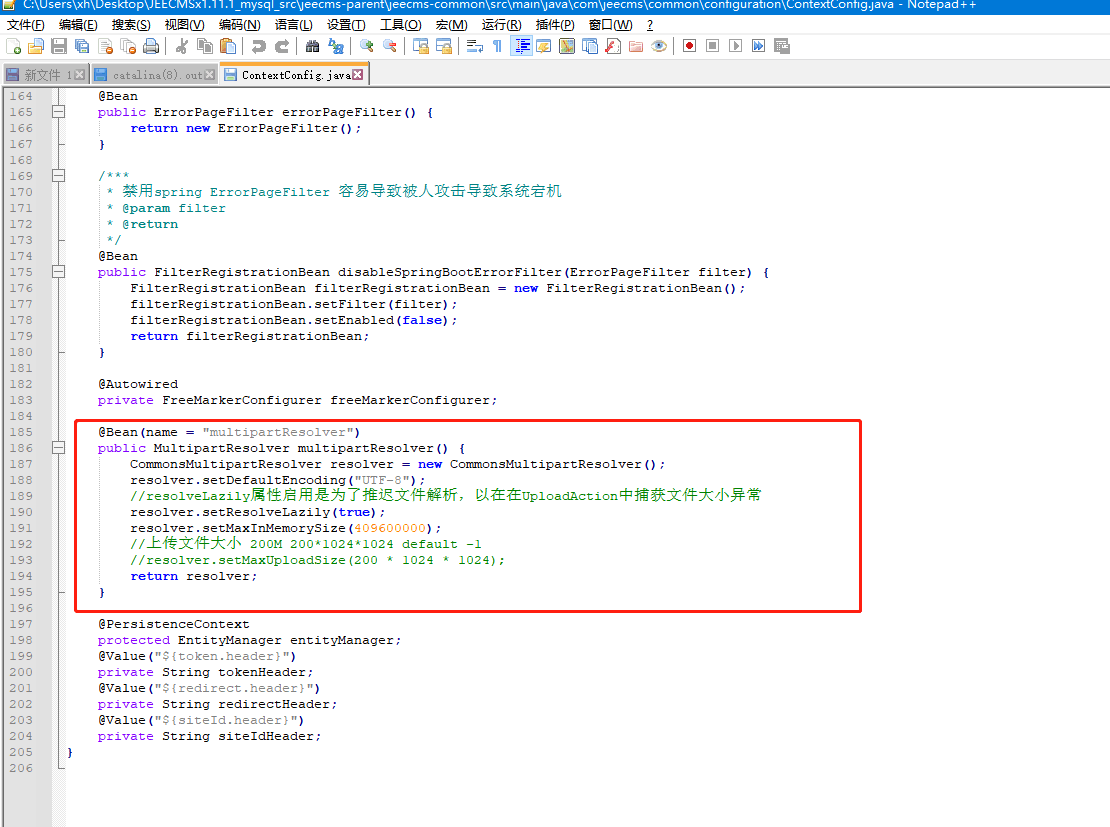The width and height of the screenshot is (1110, 827).
Task: Print the document with the printer icon
Action: click(151, 47)
